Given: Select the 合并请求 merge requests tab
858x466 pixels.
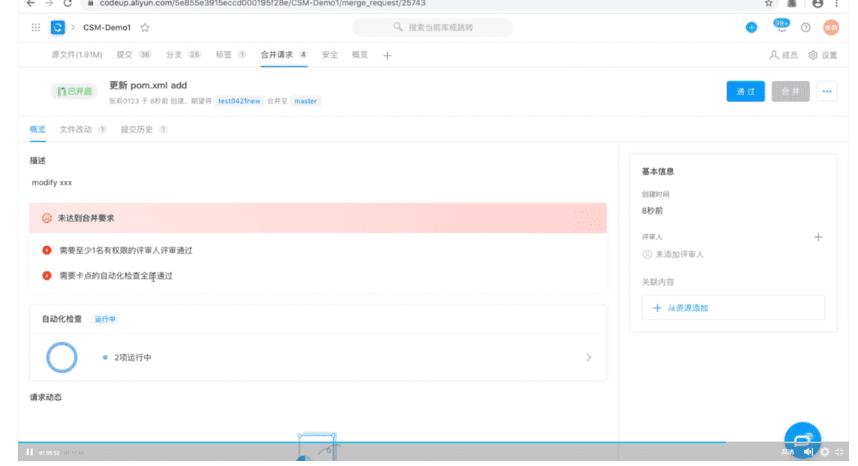Looking at the screenshot, I should pos(283,55).
